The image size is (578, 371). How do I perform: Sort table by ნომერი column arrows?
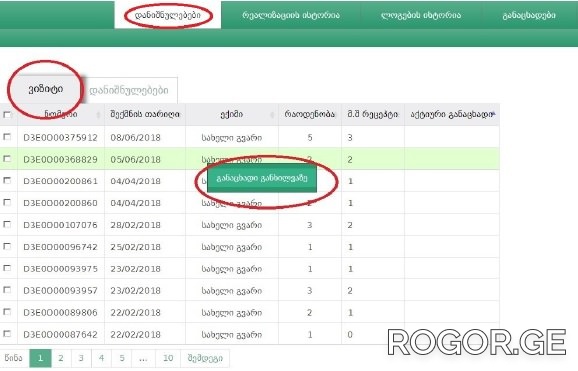[x=98, y=115]
